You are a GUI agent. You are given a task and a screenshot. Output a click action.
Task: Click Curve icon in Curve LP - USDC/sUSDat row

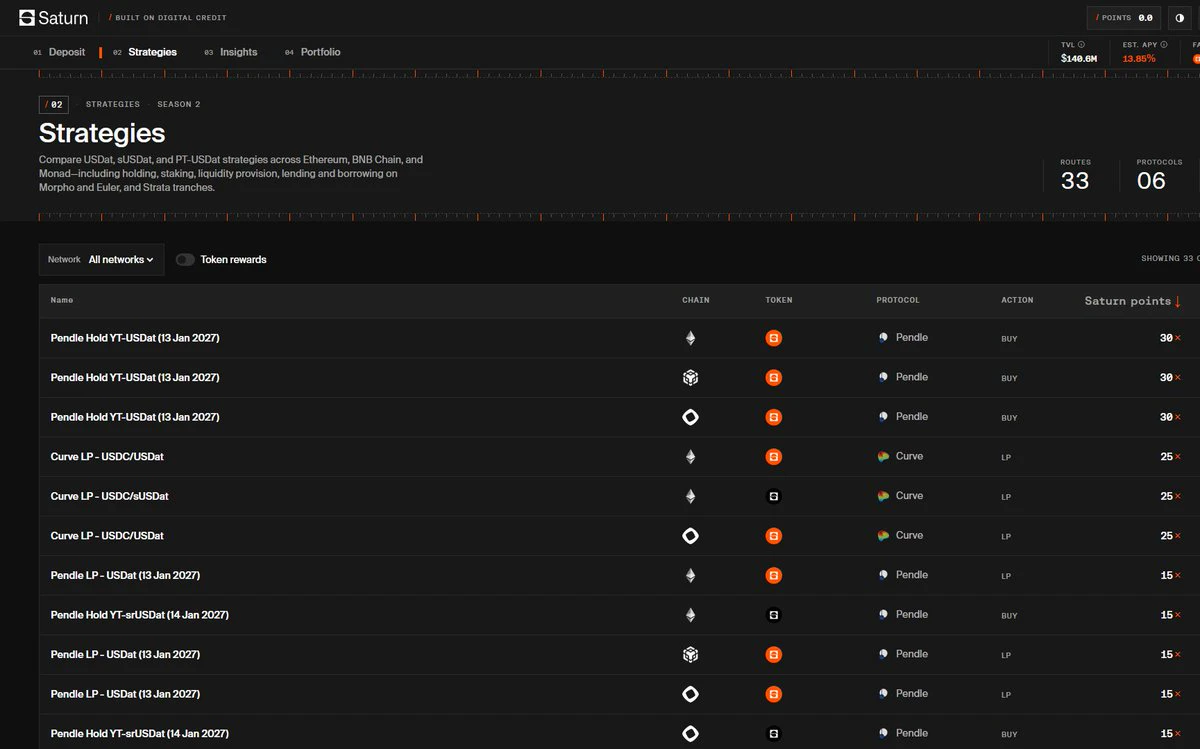[883, 496]
